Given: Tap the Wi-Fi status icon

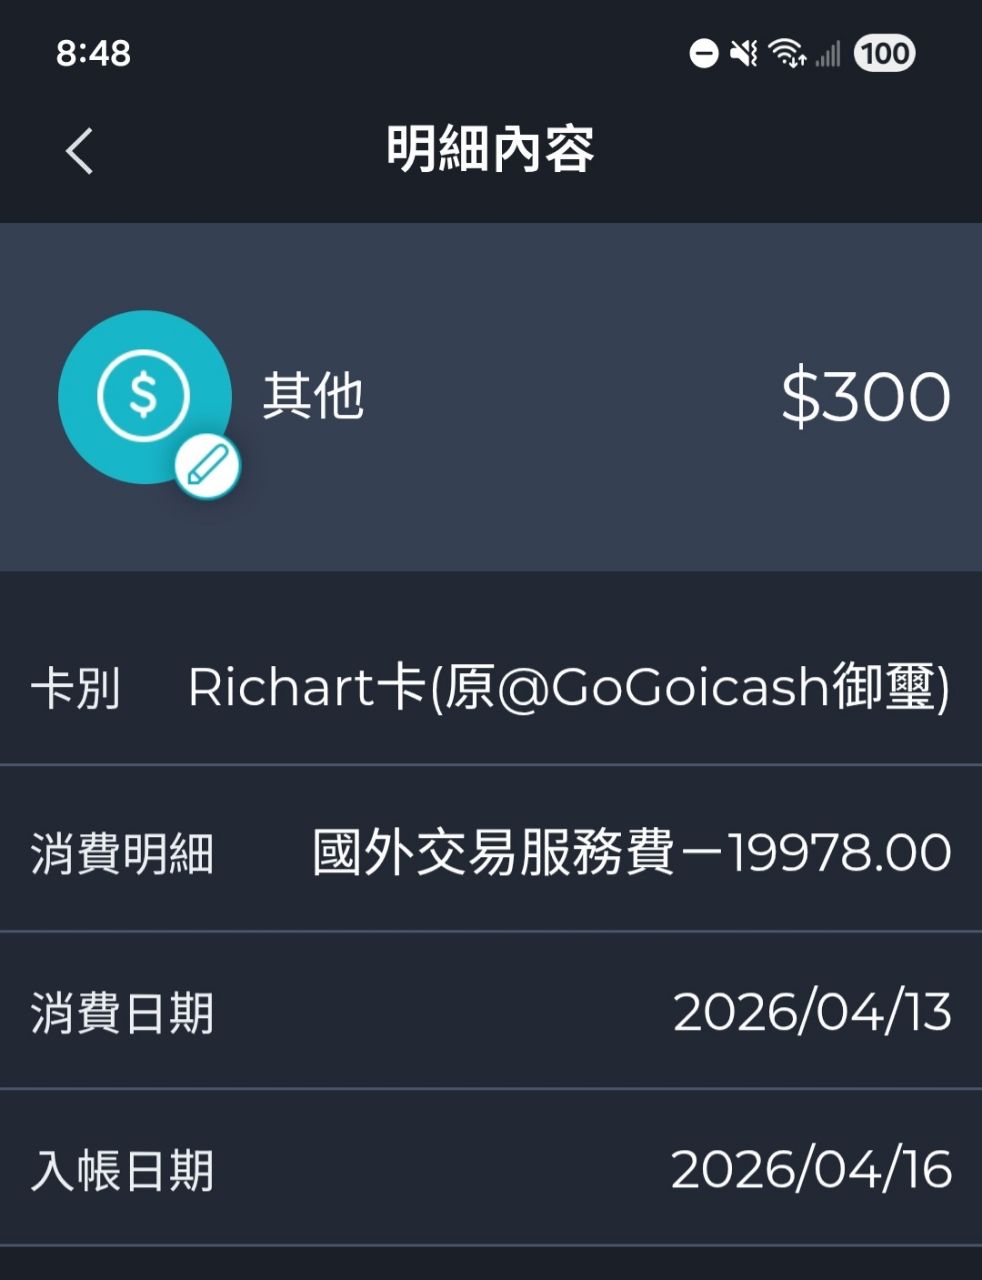Looking at the screenshot, I should coord(788,53).
